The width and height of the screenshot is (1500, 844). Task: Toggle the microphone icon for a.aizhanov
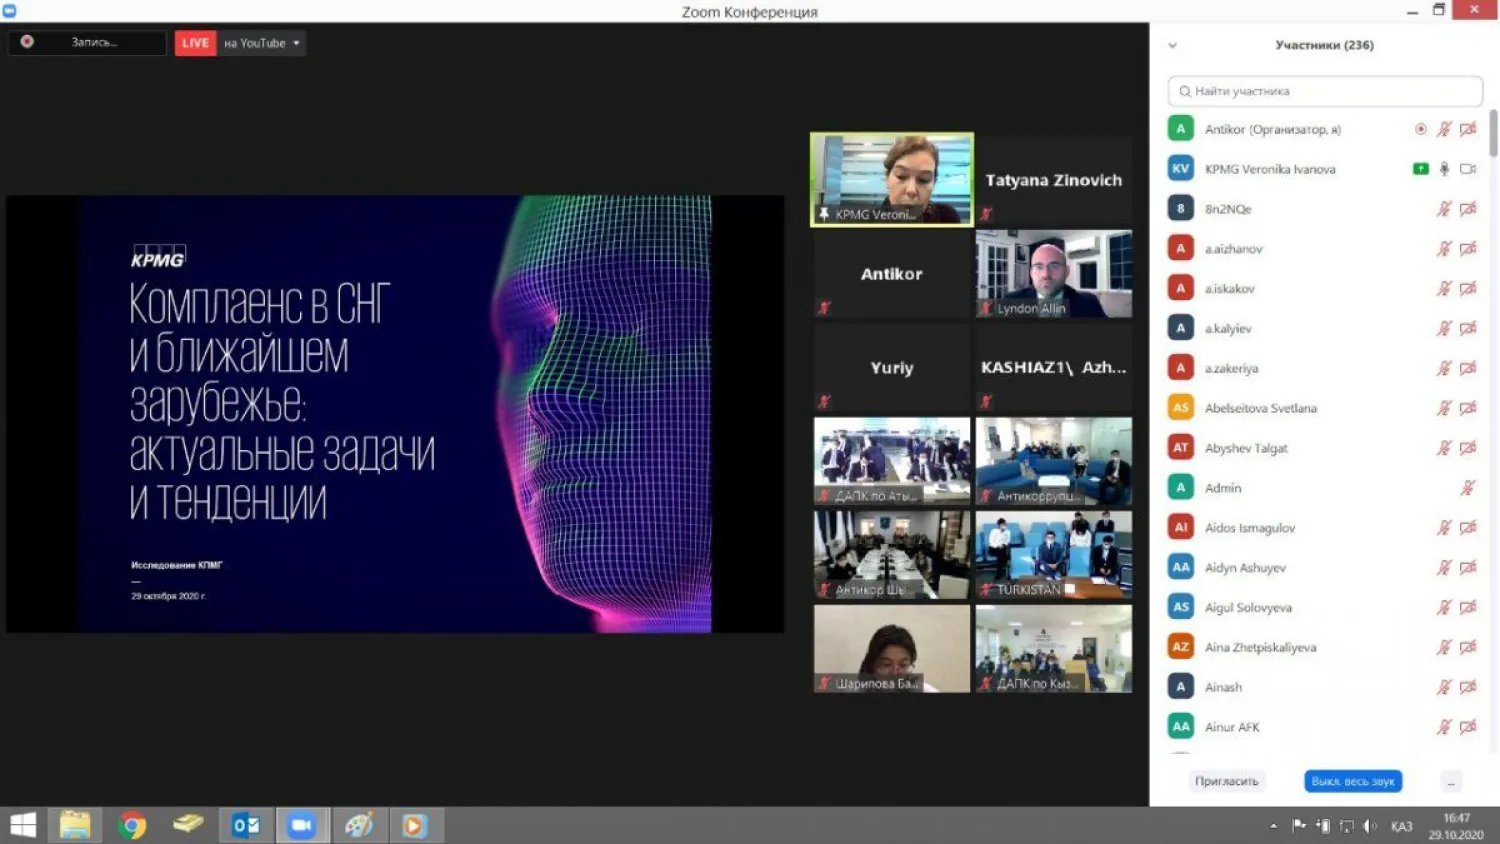pos(1444,249)
